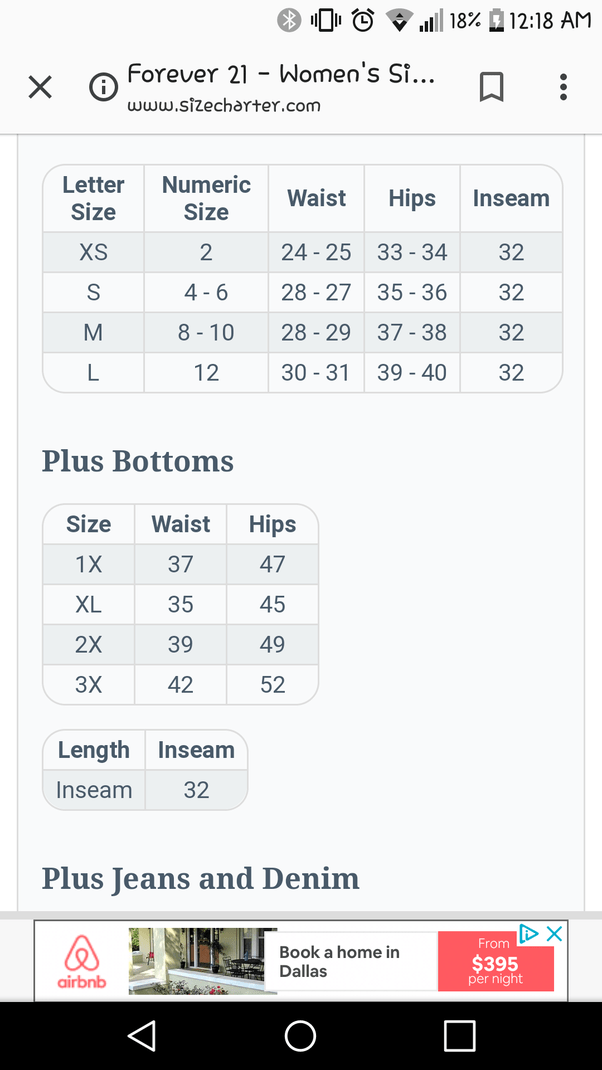Image resolution: width=602 pixels, height=1070 pixels.
Task: Tap the www.sizecharter.com URL text
Action: pos(224,104)
